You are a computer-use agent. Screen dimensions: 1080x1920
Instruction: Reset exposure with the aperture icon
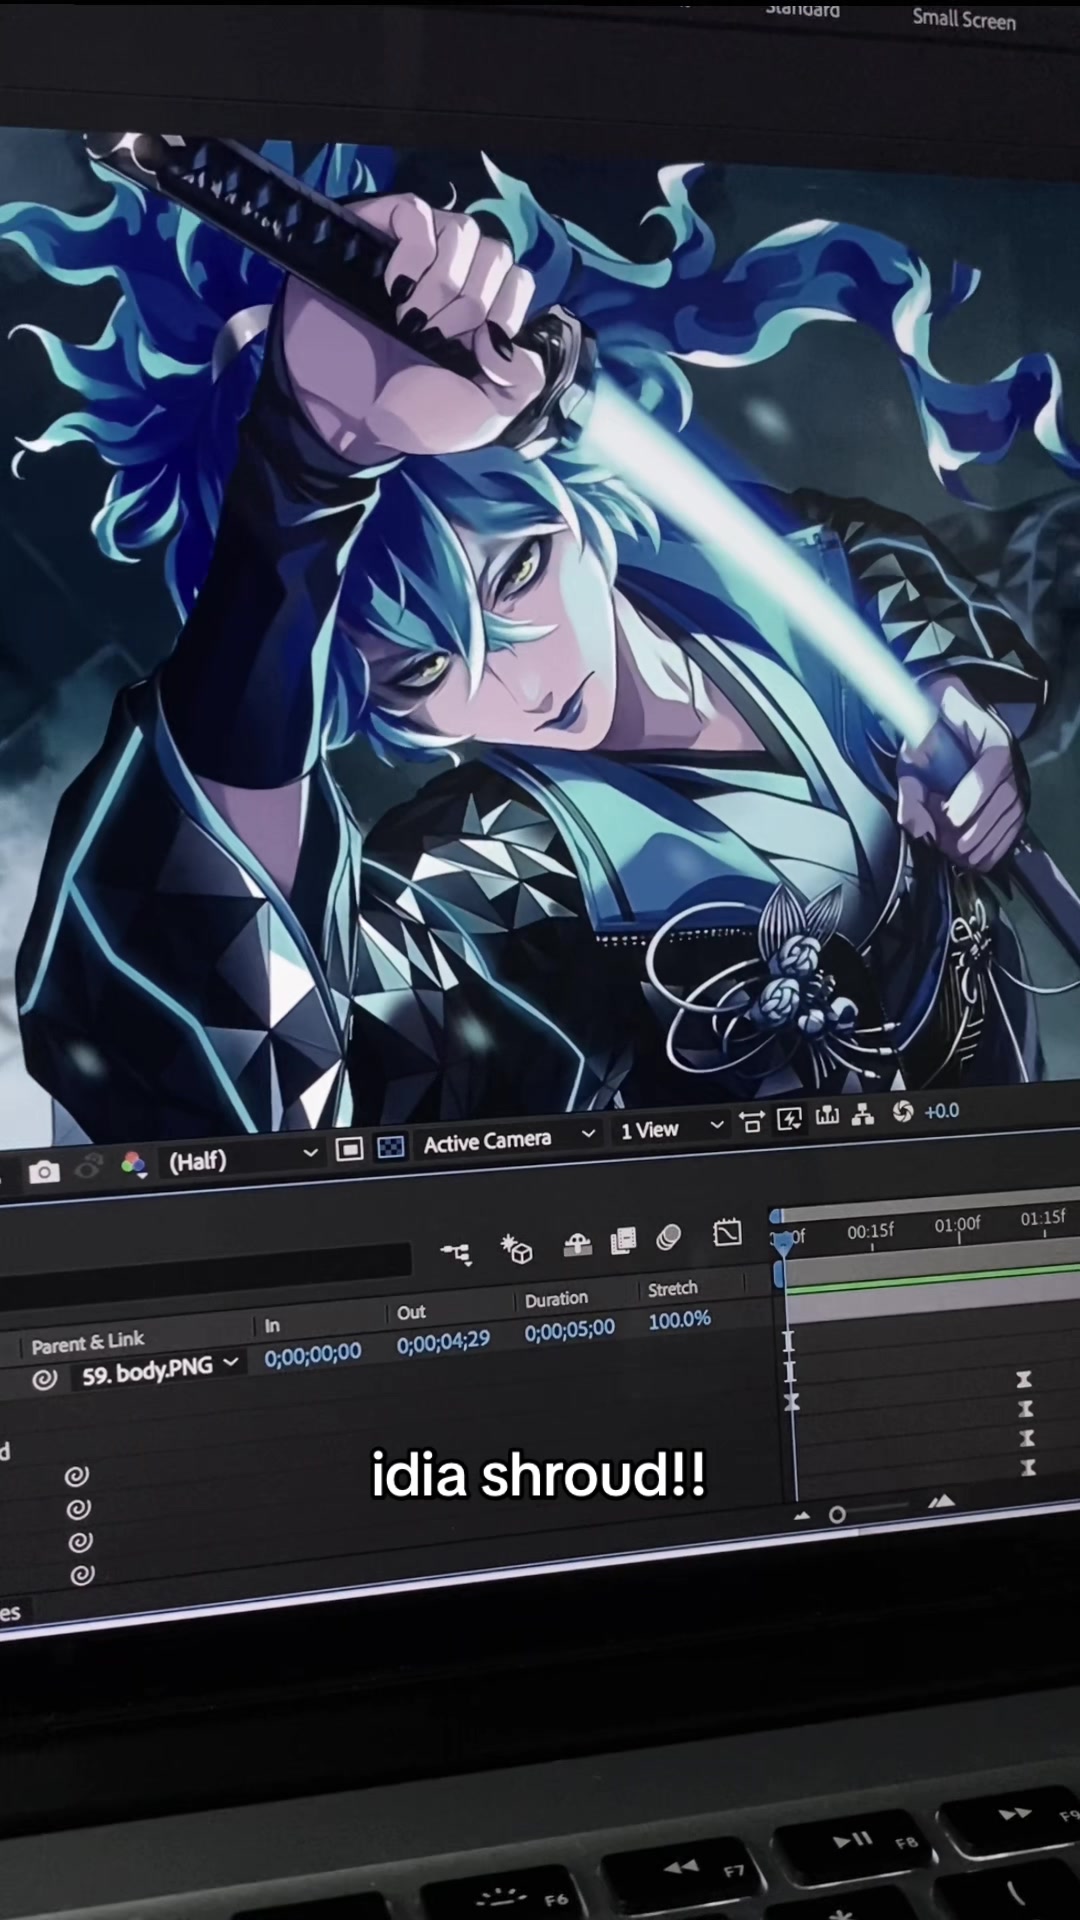pyautogui.click(x=903, y=1112)
